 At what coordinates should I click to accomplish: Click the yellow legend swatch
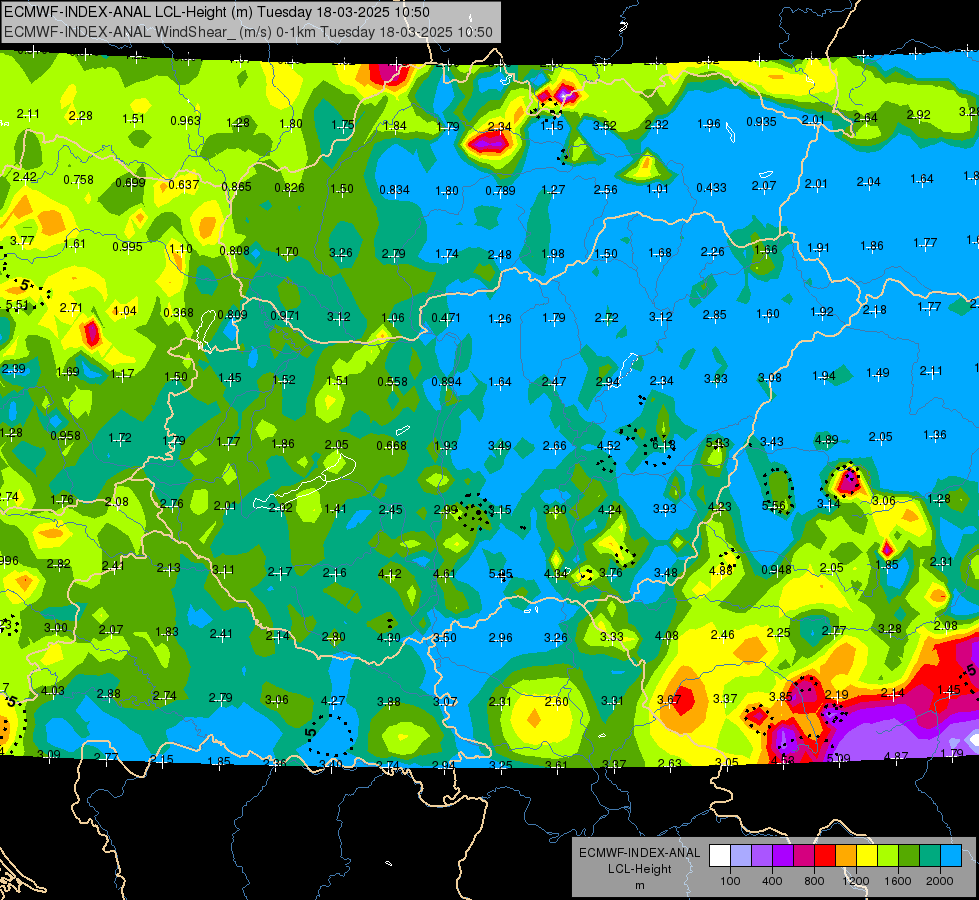pyautogui.click(x=867, y=855)
